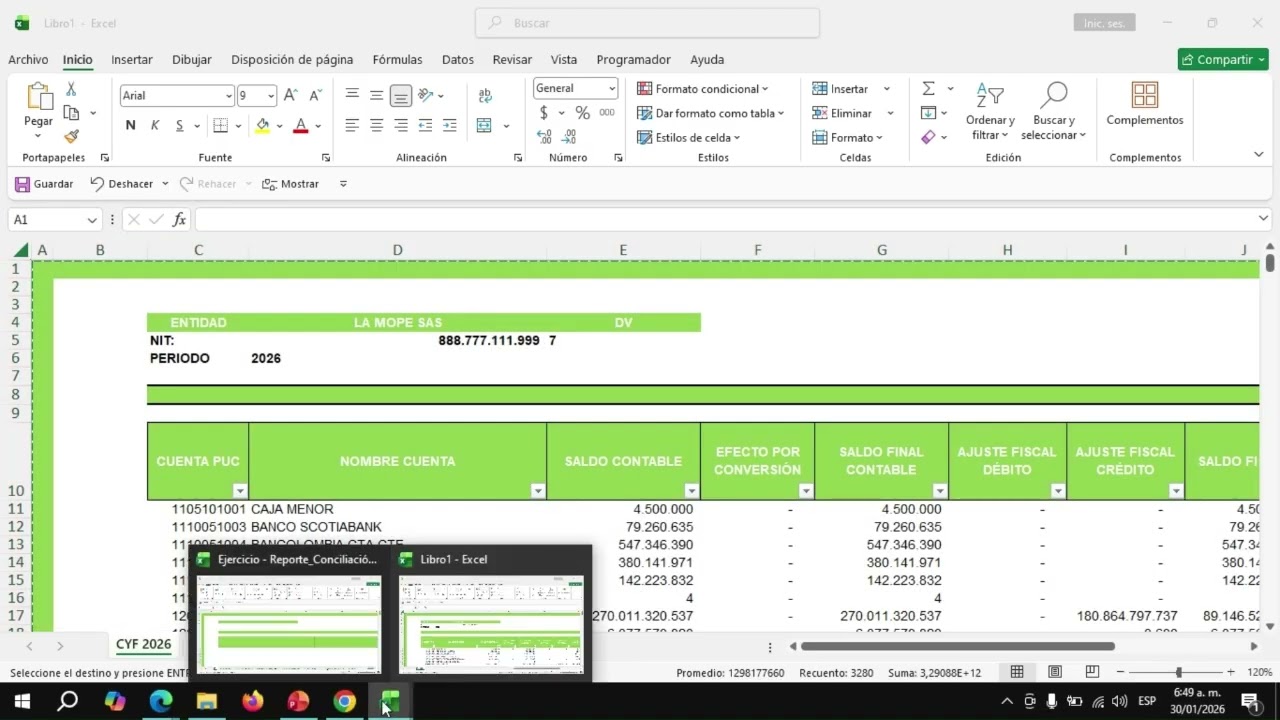This screenshot has height=720, width=1280.
Task: Apply the yellow fill color
Action: pyautogui.click(x=262, y=125)
